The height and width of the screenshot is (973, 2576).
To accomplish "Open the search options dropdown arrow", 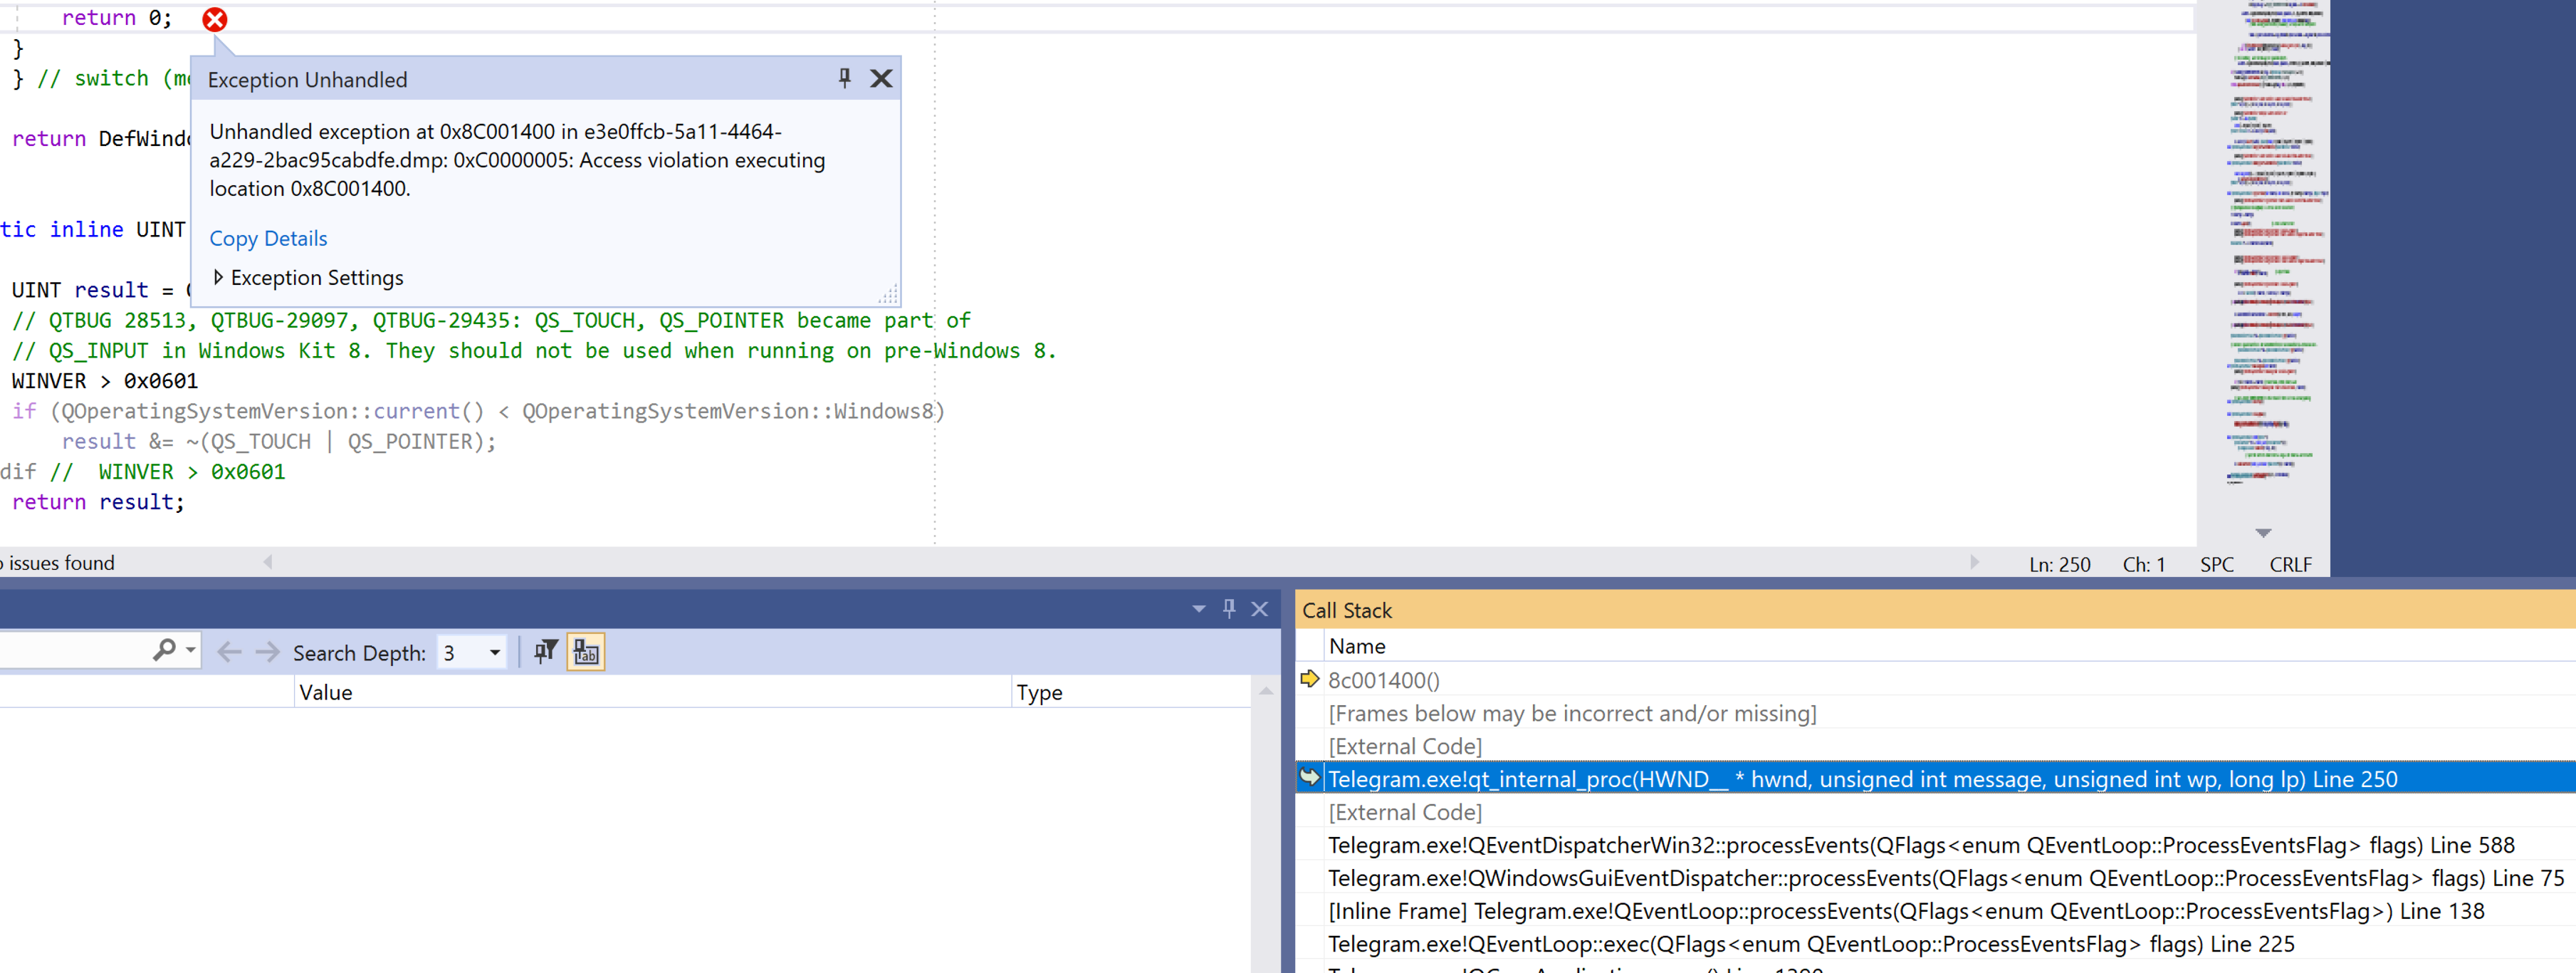I will (191, 651).
